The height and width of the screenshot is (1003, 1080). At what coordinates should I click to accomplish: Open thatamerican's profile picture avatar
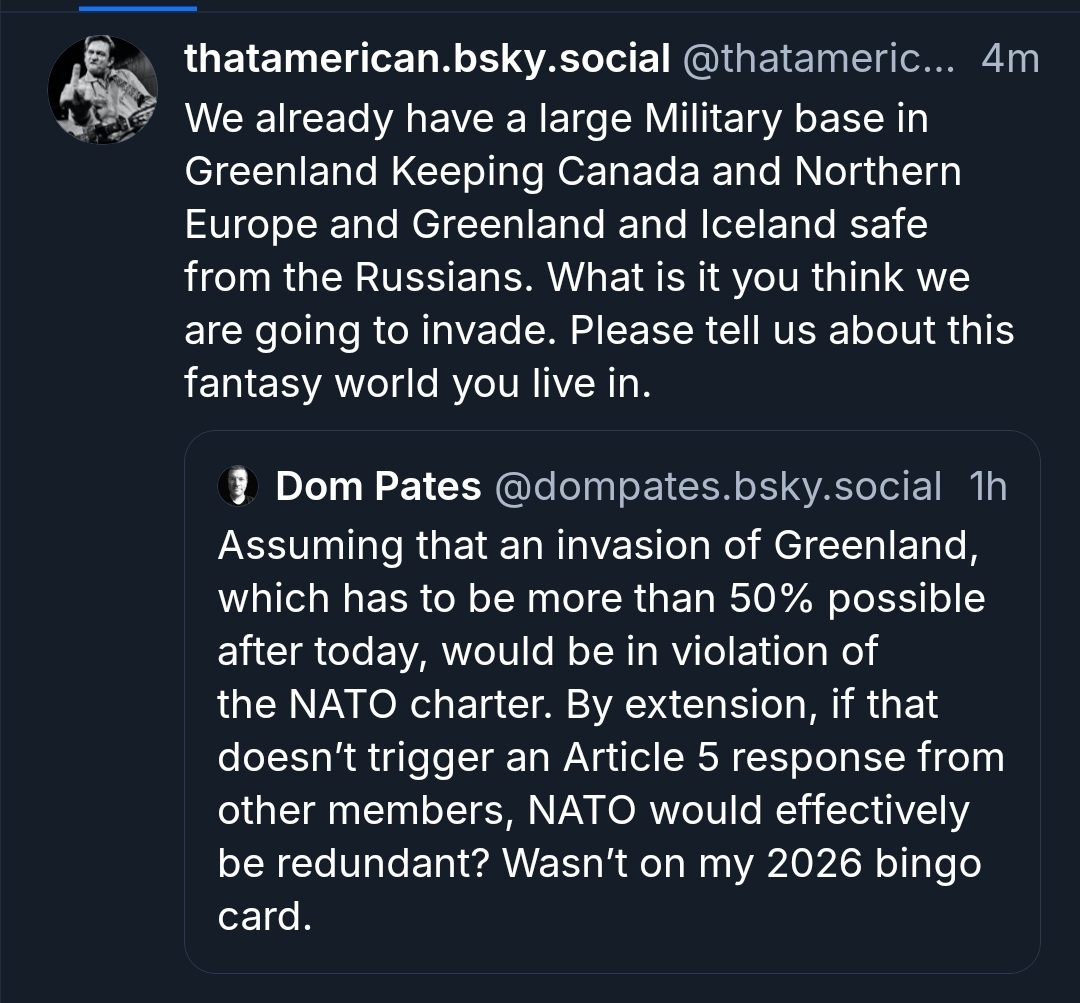(103, 90)
